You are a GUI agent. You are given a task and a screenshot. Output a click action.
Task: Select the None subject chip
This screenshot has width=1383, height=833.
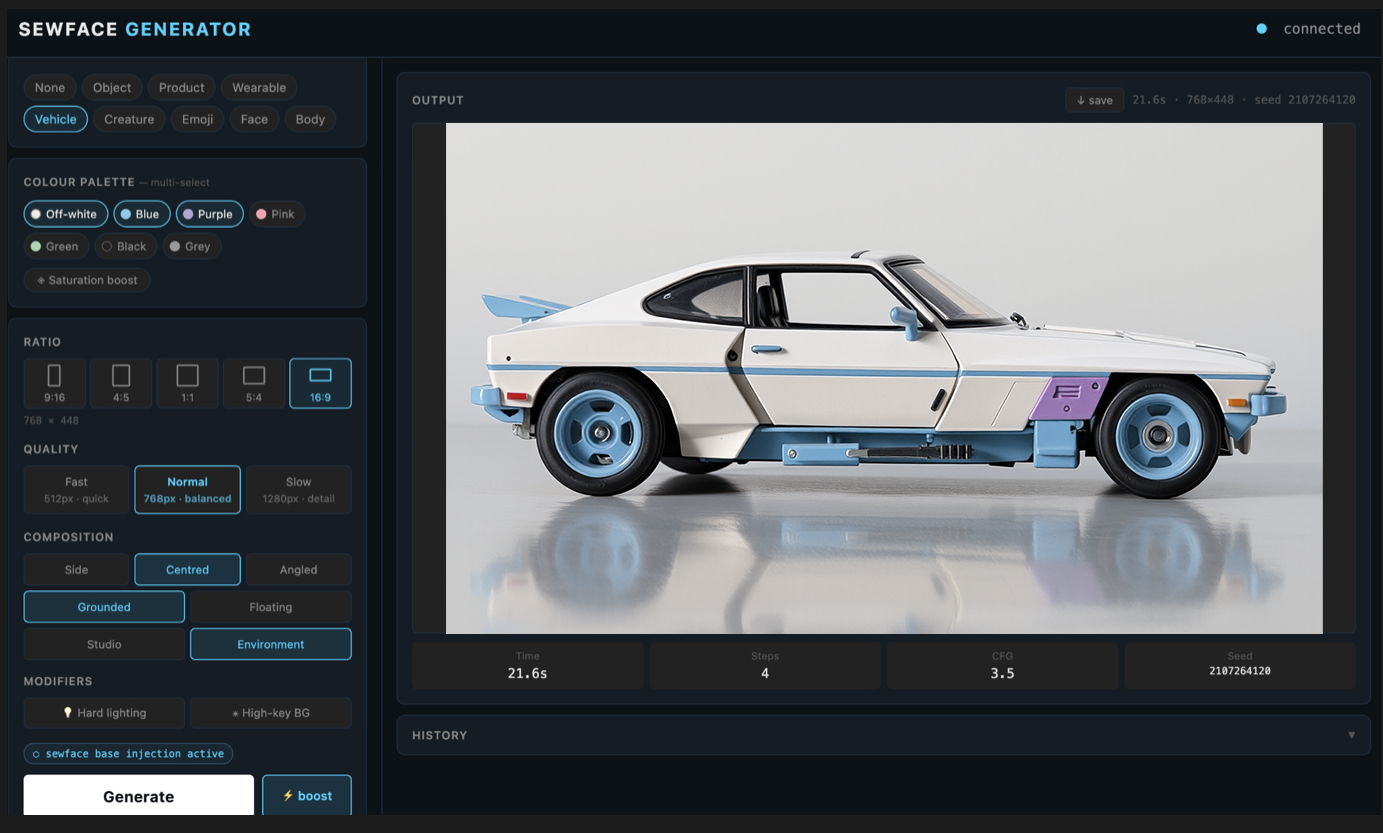50,88
